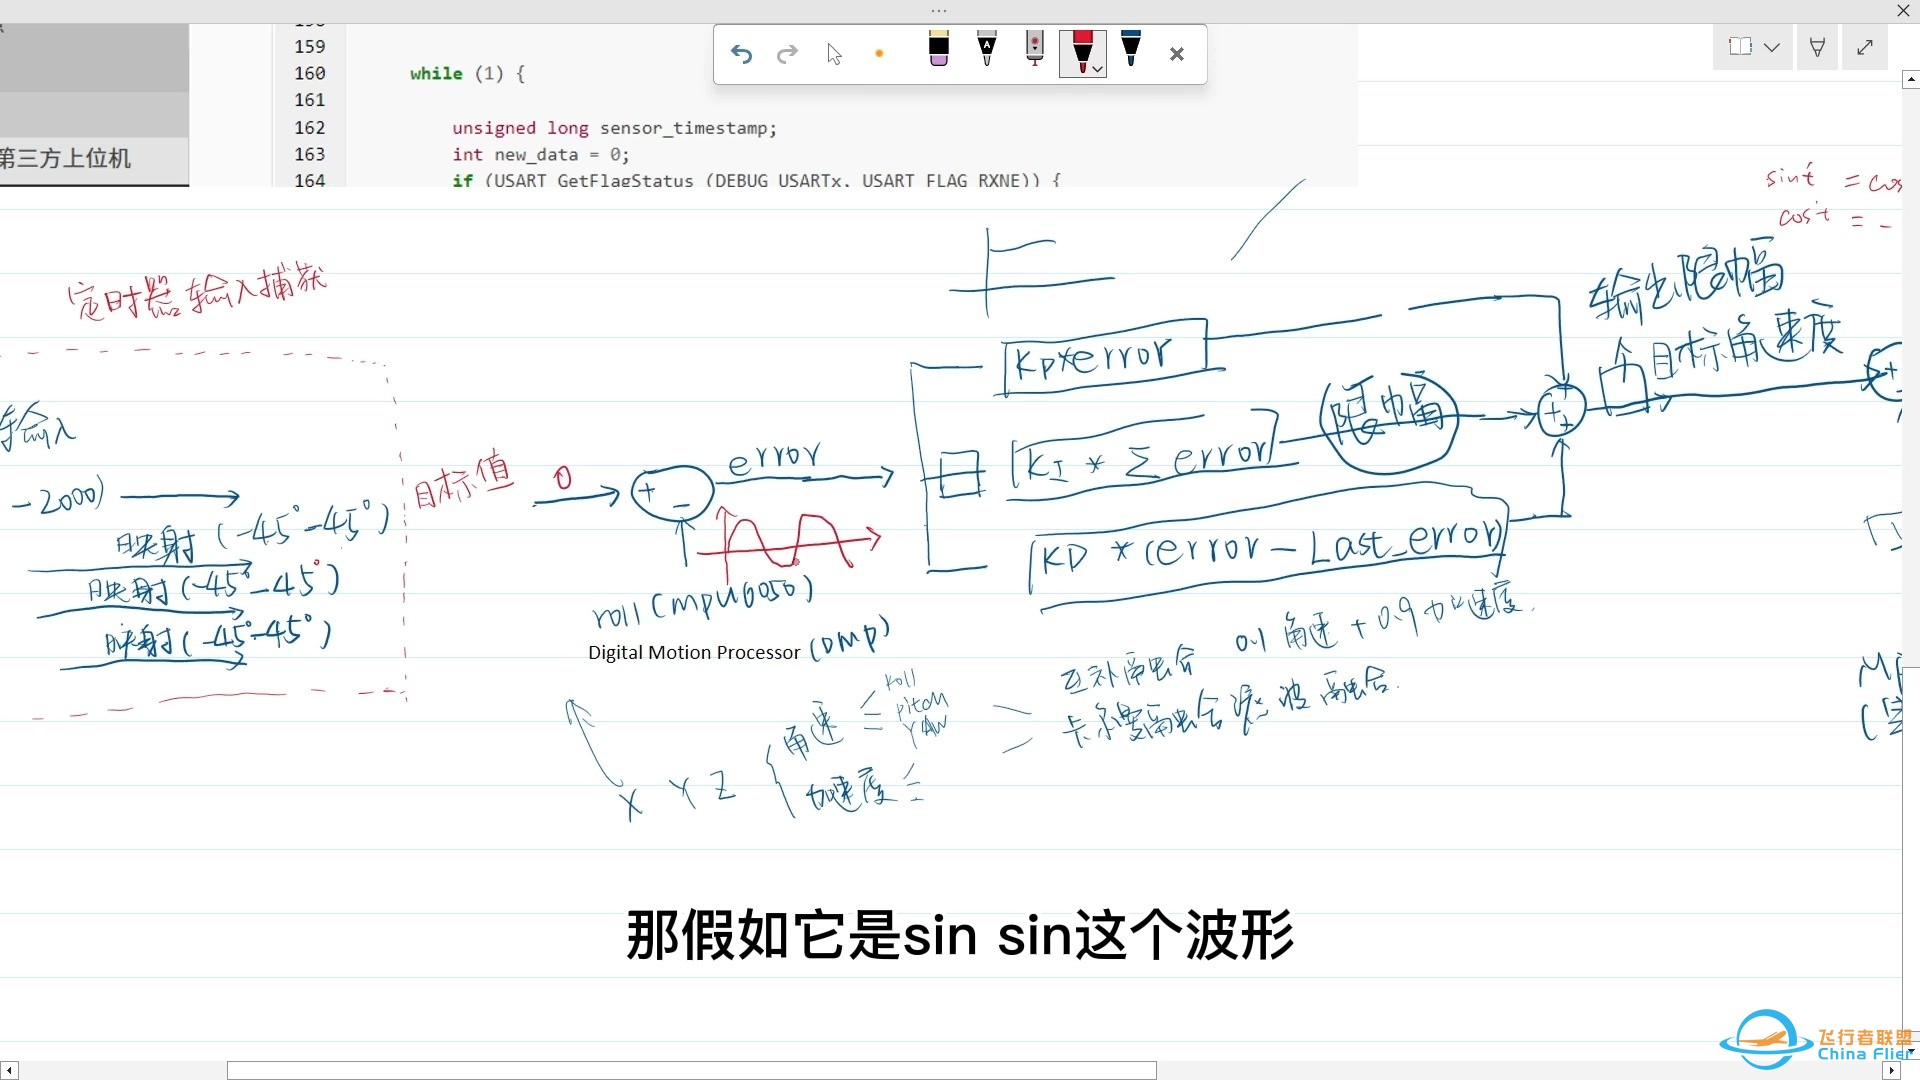The image size is (1920, 1080).
Task: Close the window with the top X
Action: tap(1903, 10)
